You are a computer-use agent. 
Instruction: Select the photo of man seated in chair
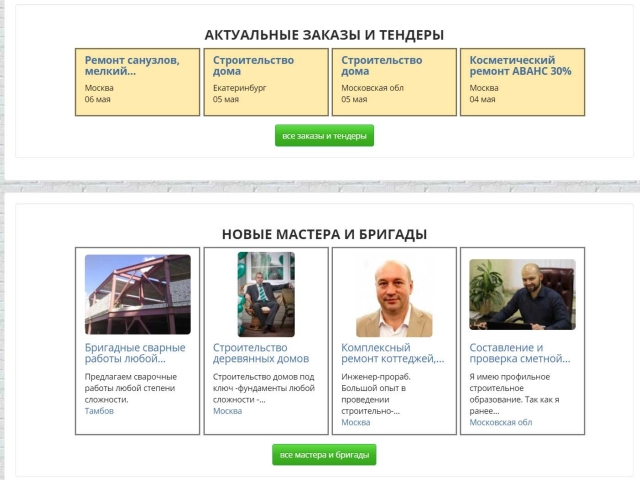pyautogui.click(x=265, y=294)
